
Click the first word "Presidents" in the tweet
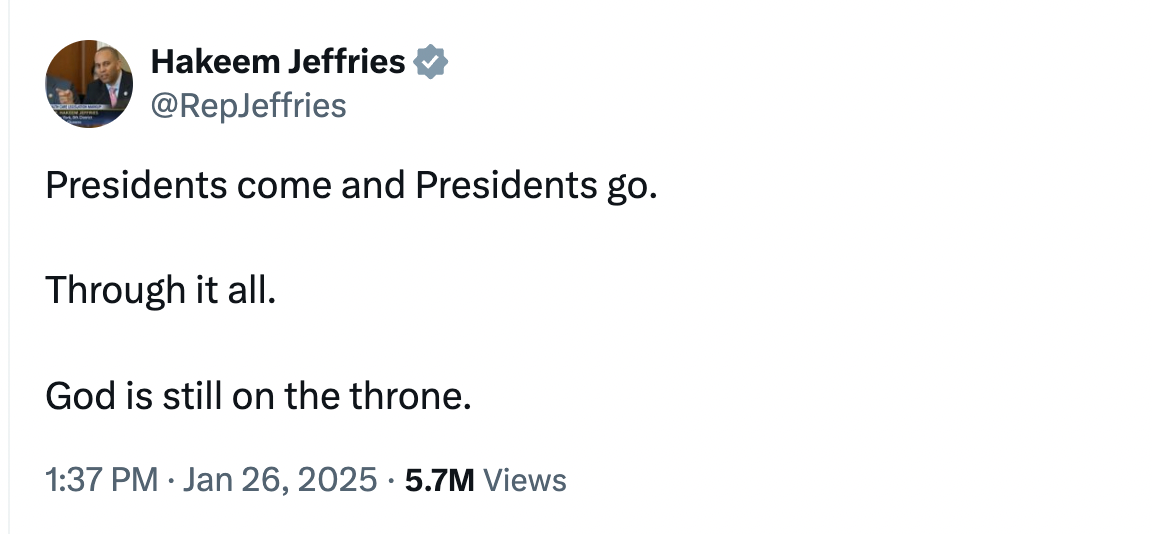pos(135,185)
